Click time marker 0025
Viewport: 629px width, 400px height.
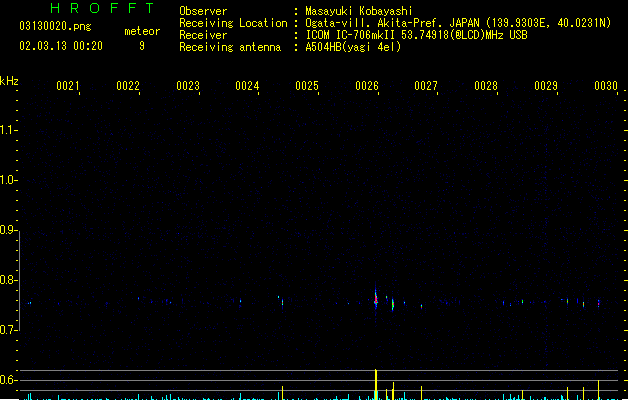coord(307,86)
